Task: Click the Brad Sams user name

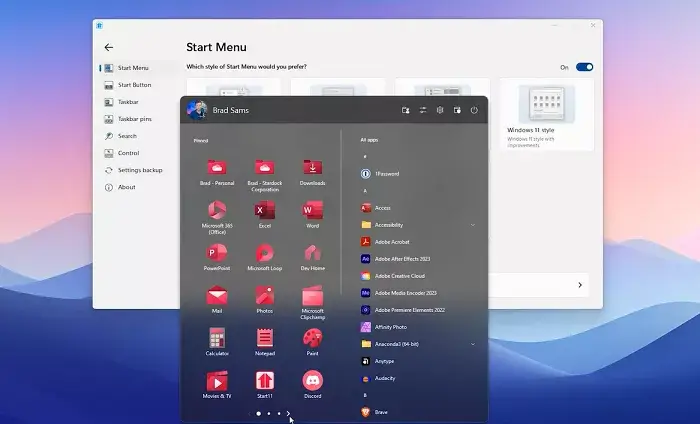Action: click(230, 110)
